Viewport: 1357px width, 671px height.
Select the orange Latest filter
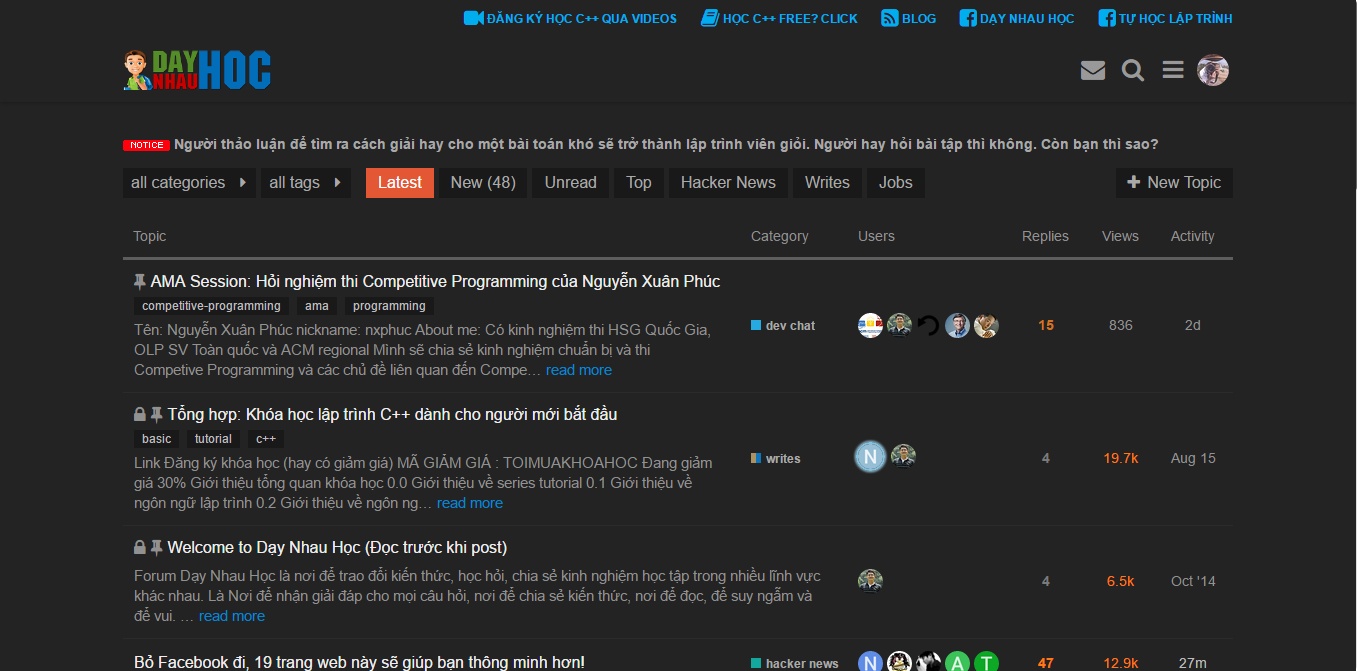tap(399, 182)
